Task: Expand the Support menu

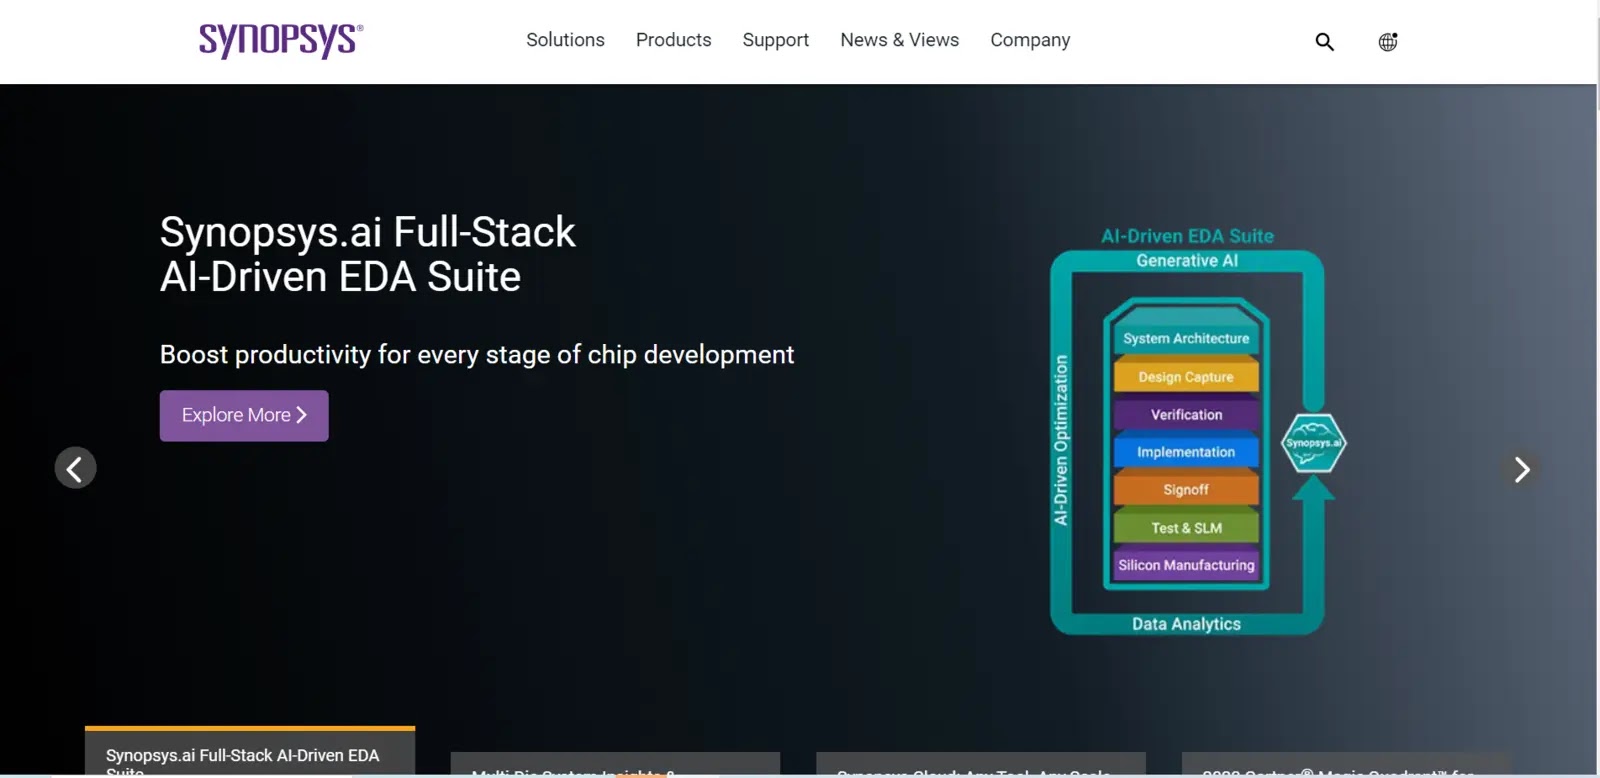Action: coord(775,40)
